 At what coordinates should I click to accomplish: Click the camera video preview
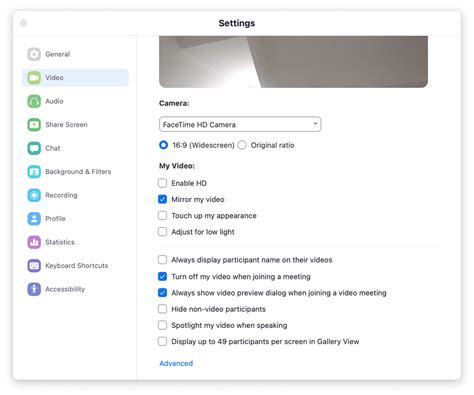coord(293,62)
